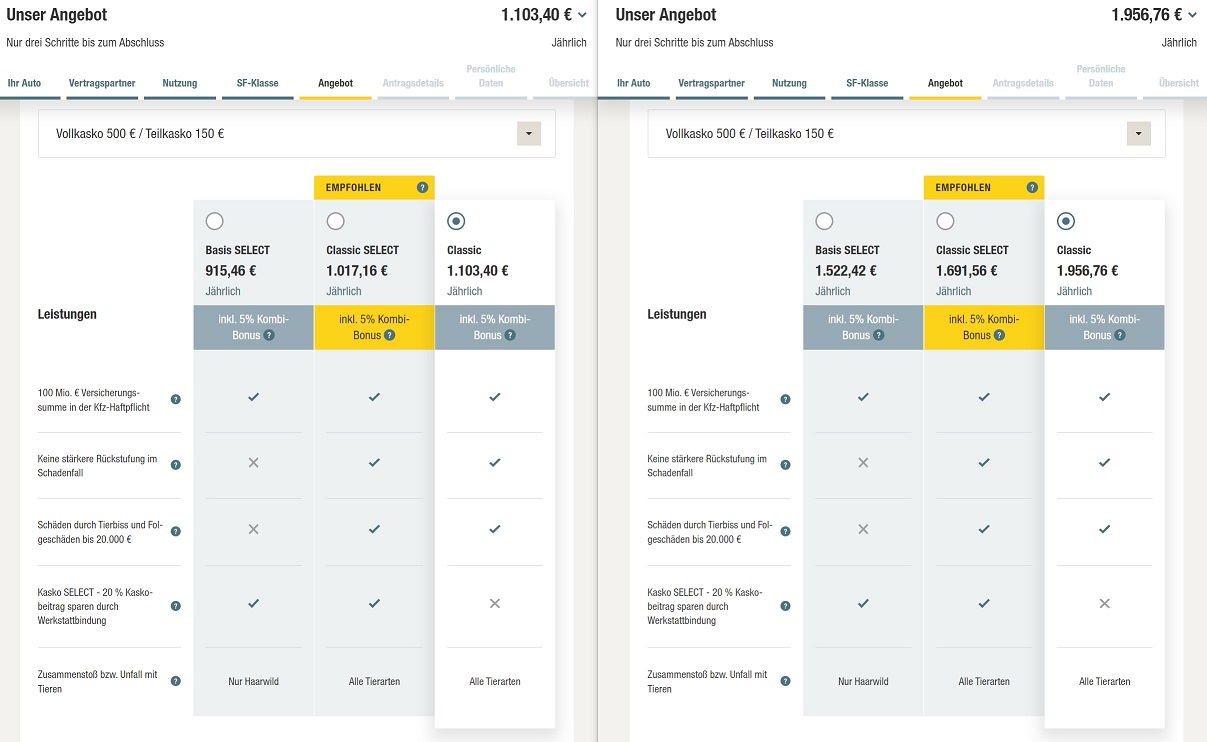Expand the chevron next to 1.956,76 € total
Image resolution: width=1207 pixels, height=742 pixels.
click(1192, 15)
